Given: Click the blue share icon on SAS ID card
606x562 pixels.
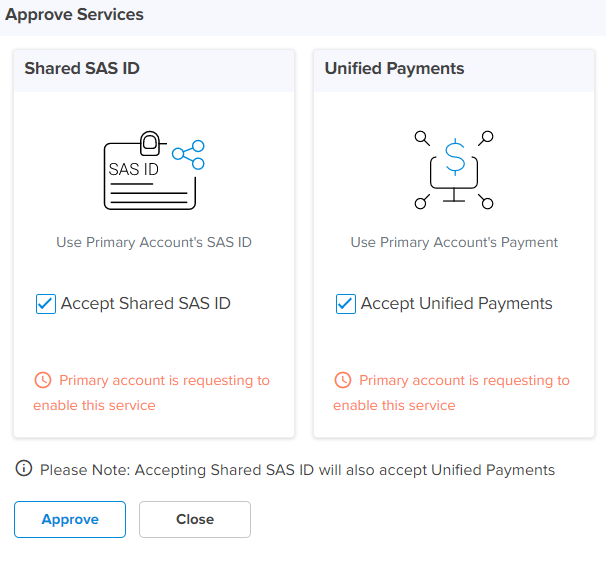Looking at the screenshot, I should [x=189, y=153].
